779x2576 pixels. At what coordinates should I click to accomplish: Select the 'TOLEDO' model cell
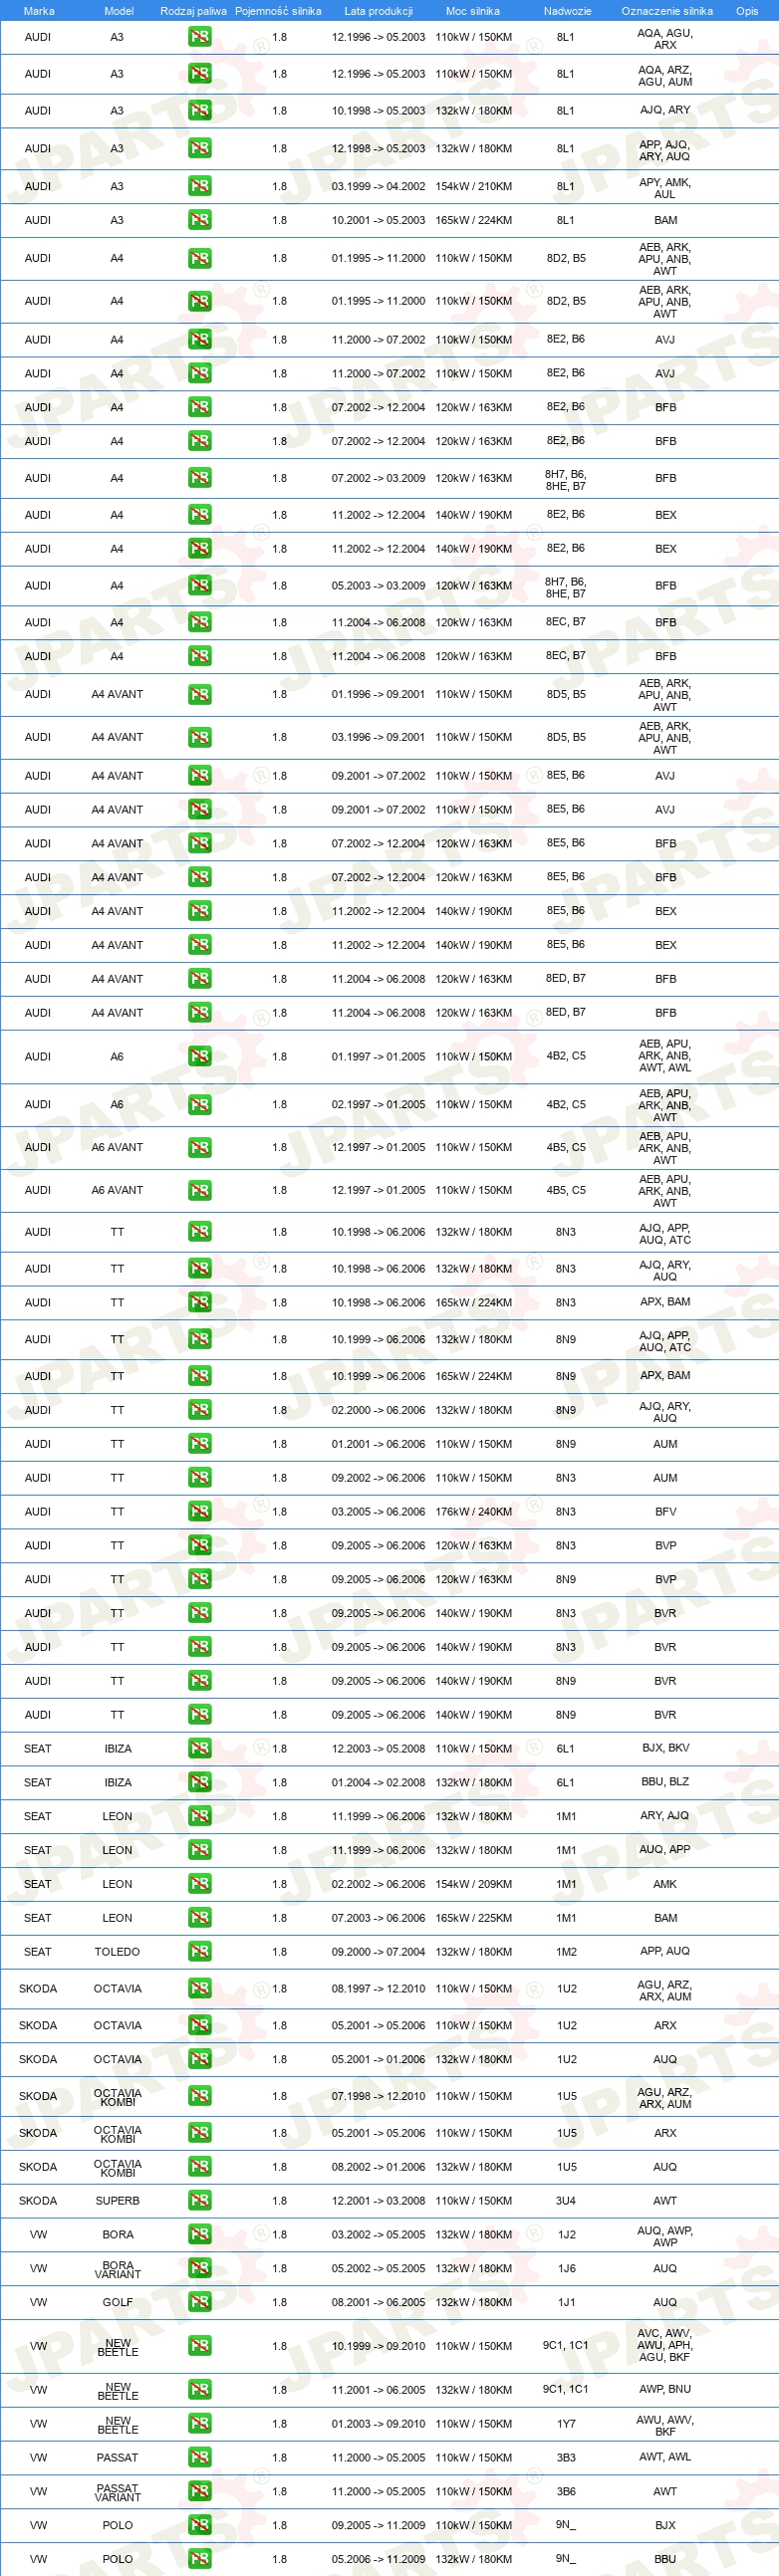click(117, 1952)
